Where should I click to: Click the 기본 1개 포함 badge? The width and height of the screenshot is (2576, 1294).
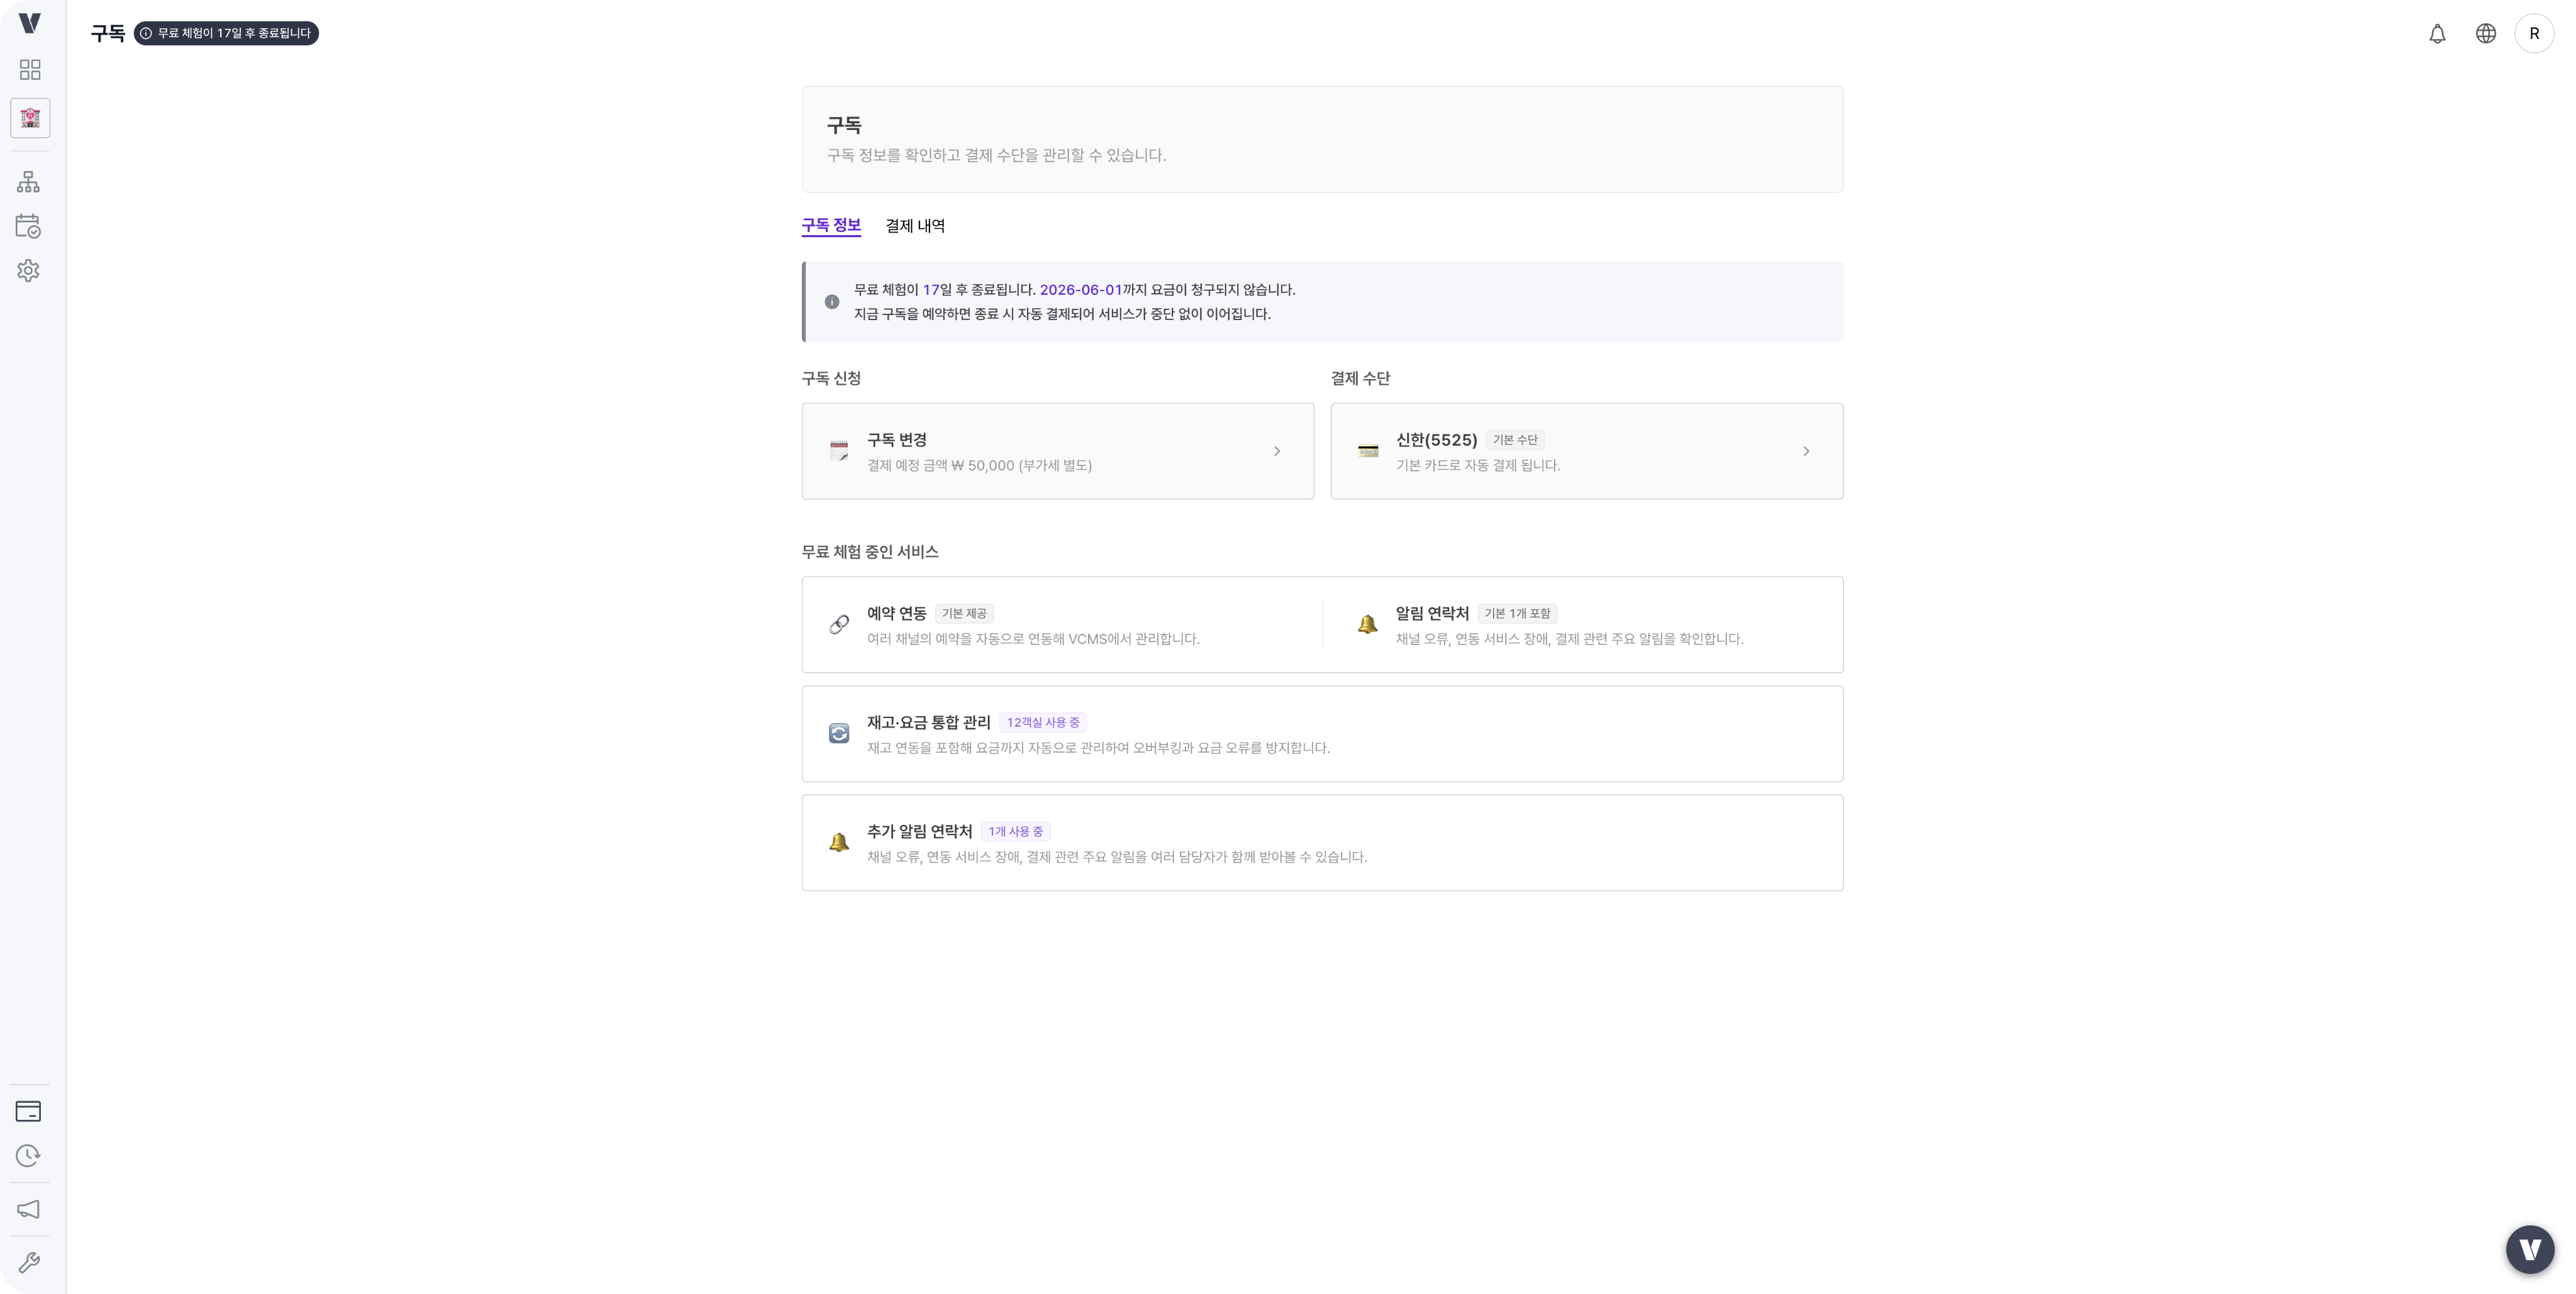1517,613
